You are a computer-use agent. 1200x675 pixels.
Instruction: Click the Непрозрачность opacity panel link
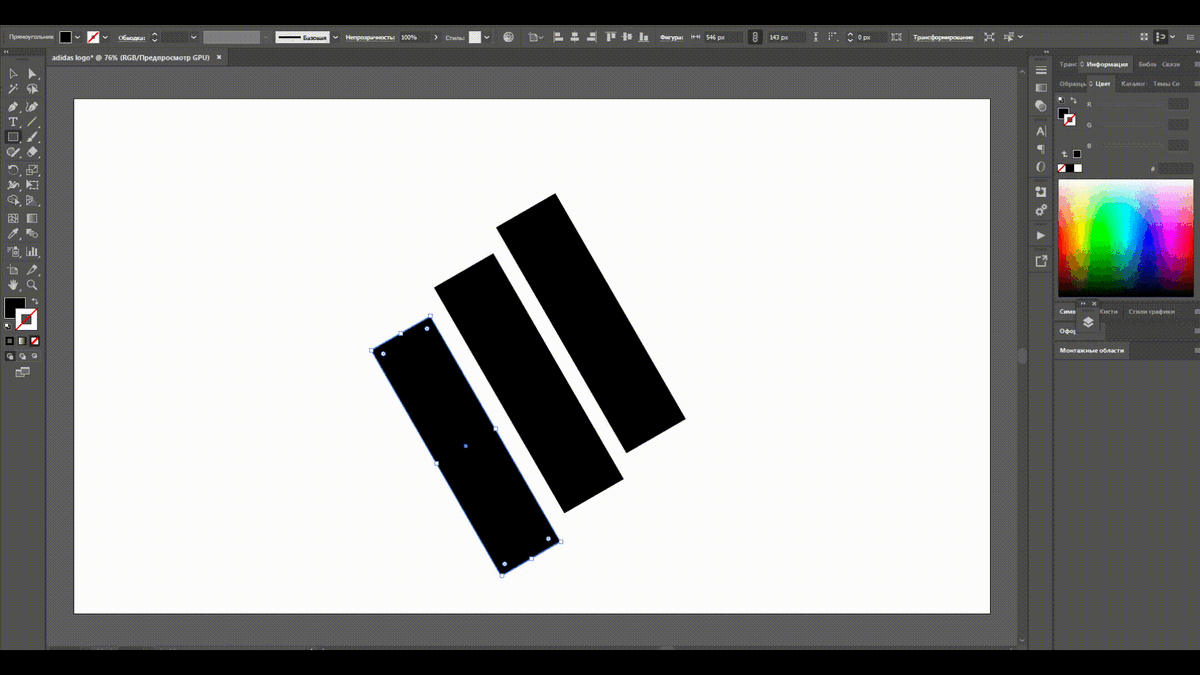click(370, 37)
